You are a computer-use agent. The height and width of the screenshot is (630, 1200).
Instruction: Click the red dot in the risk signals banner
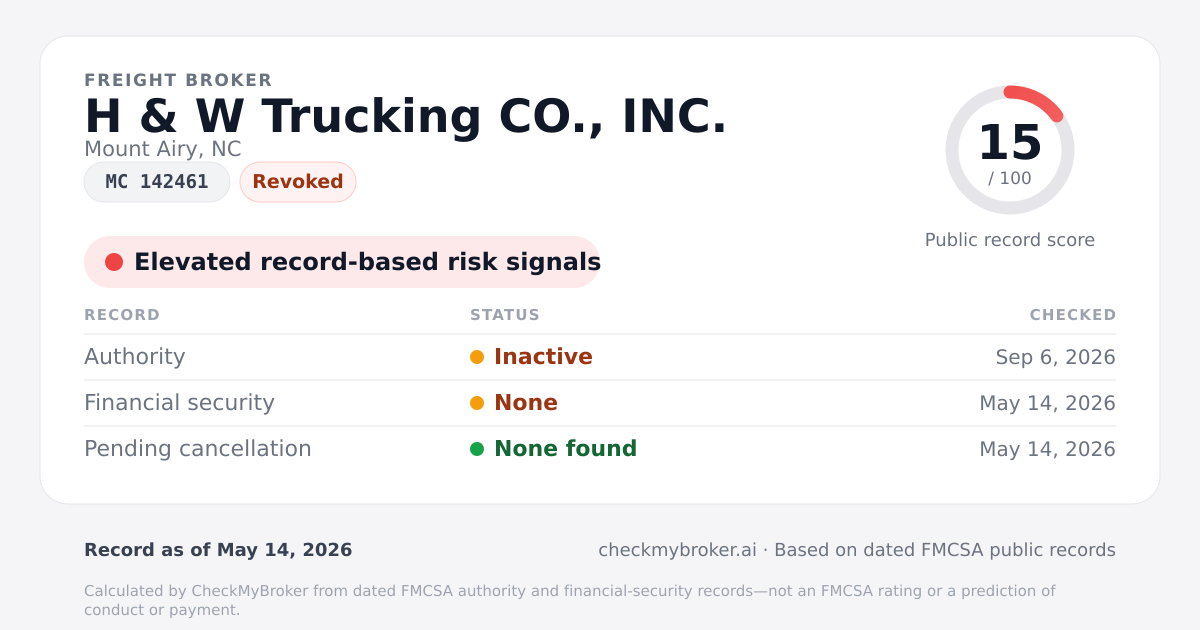(114, 262)
